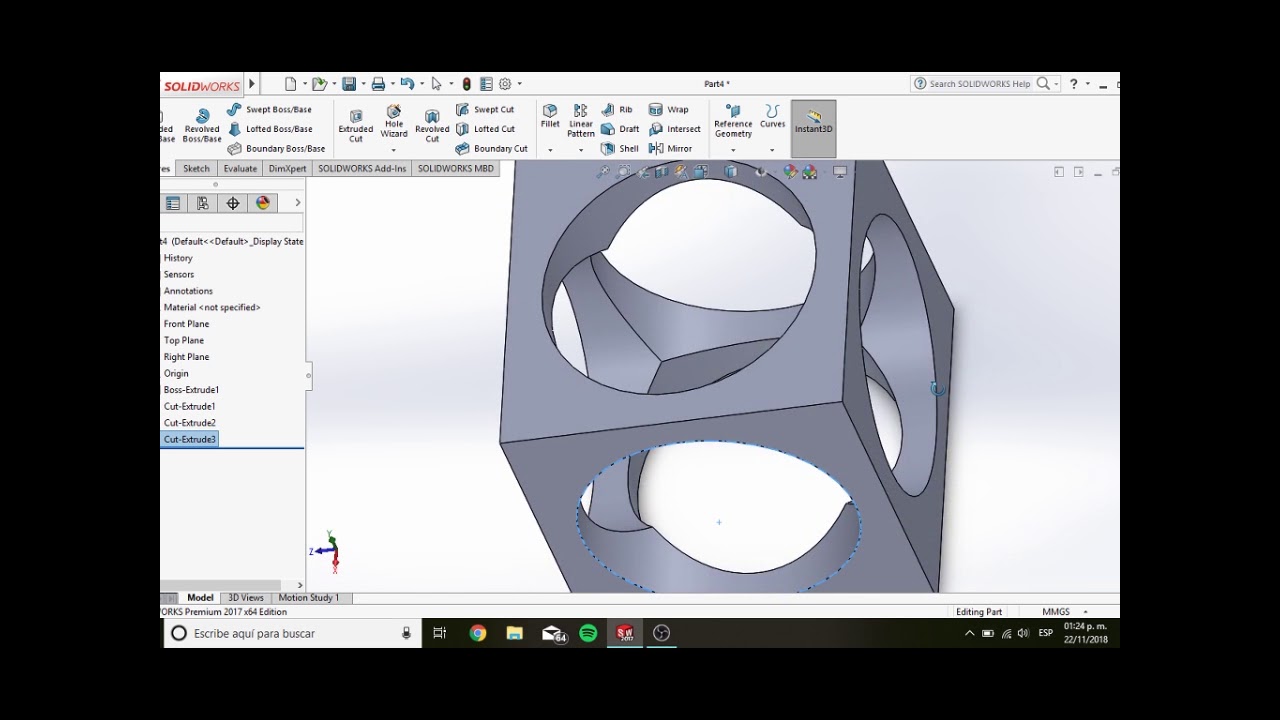Open the Curves tool
1280x720 pixels.
pyautogui.click(x=772, y=116)
